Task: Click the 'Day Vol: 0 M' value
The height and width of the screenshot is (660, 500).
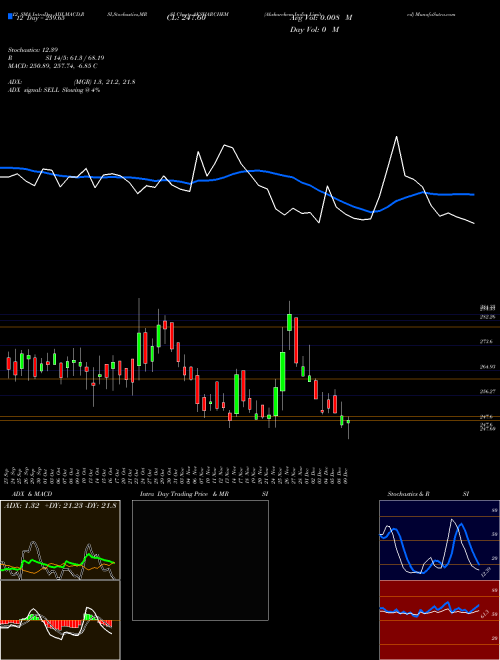Action: [x=314, y=30]
